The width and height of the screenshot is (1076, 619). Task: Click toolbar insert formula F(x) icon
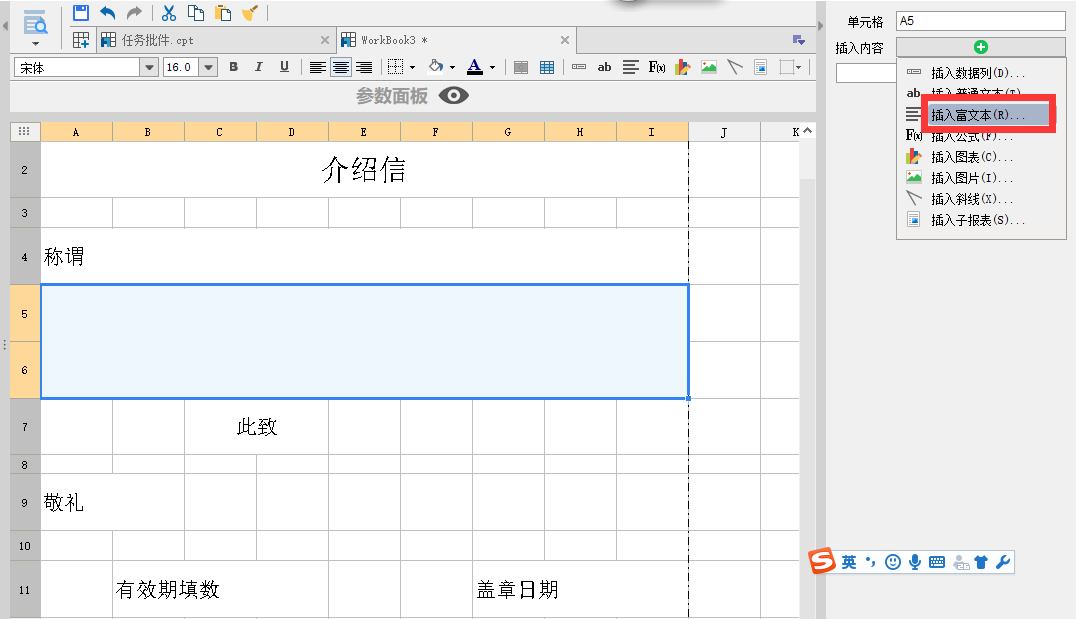[x=657, y=67]
